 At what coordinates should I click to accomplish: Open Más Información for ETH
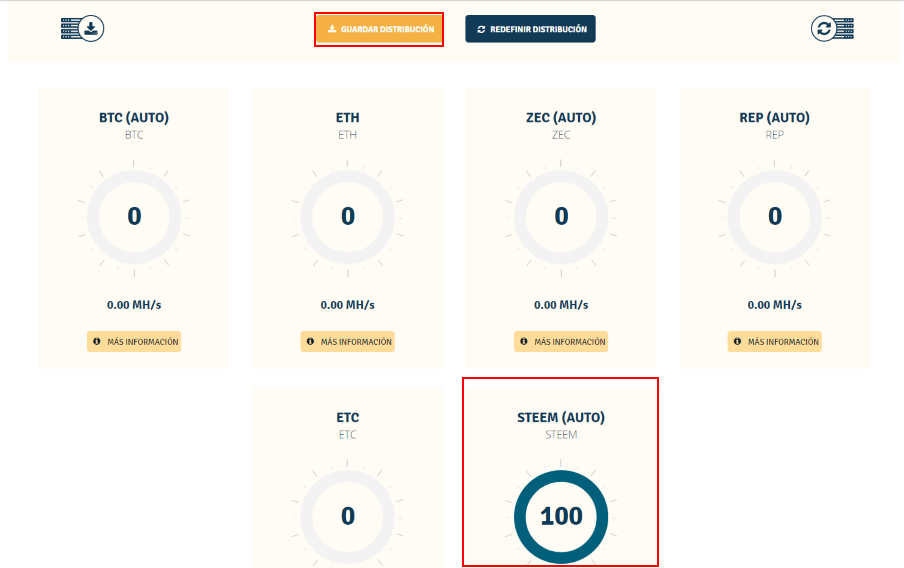(x=348, y=341)
